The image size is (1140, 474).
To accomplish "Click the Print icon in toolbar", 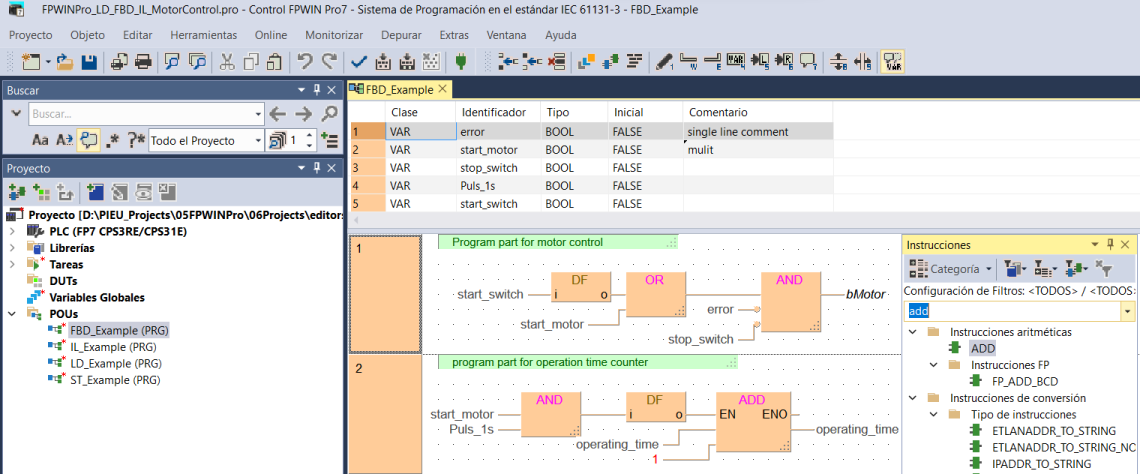I will (x=143, y=62).
